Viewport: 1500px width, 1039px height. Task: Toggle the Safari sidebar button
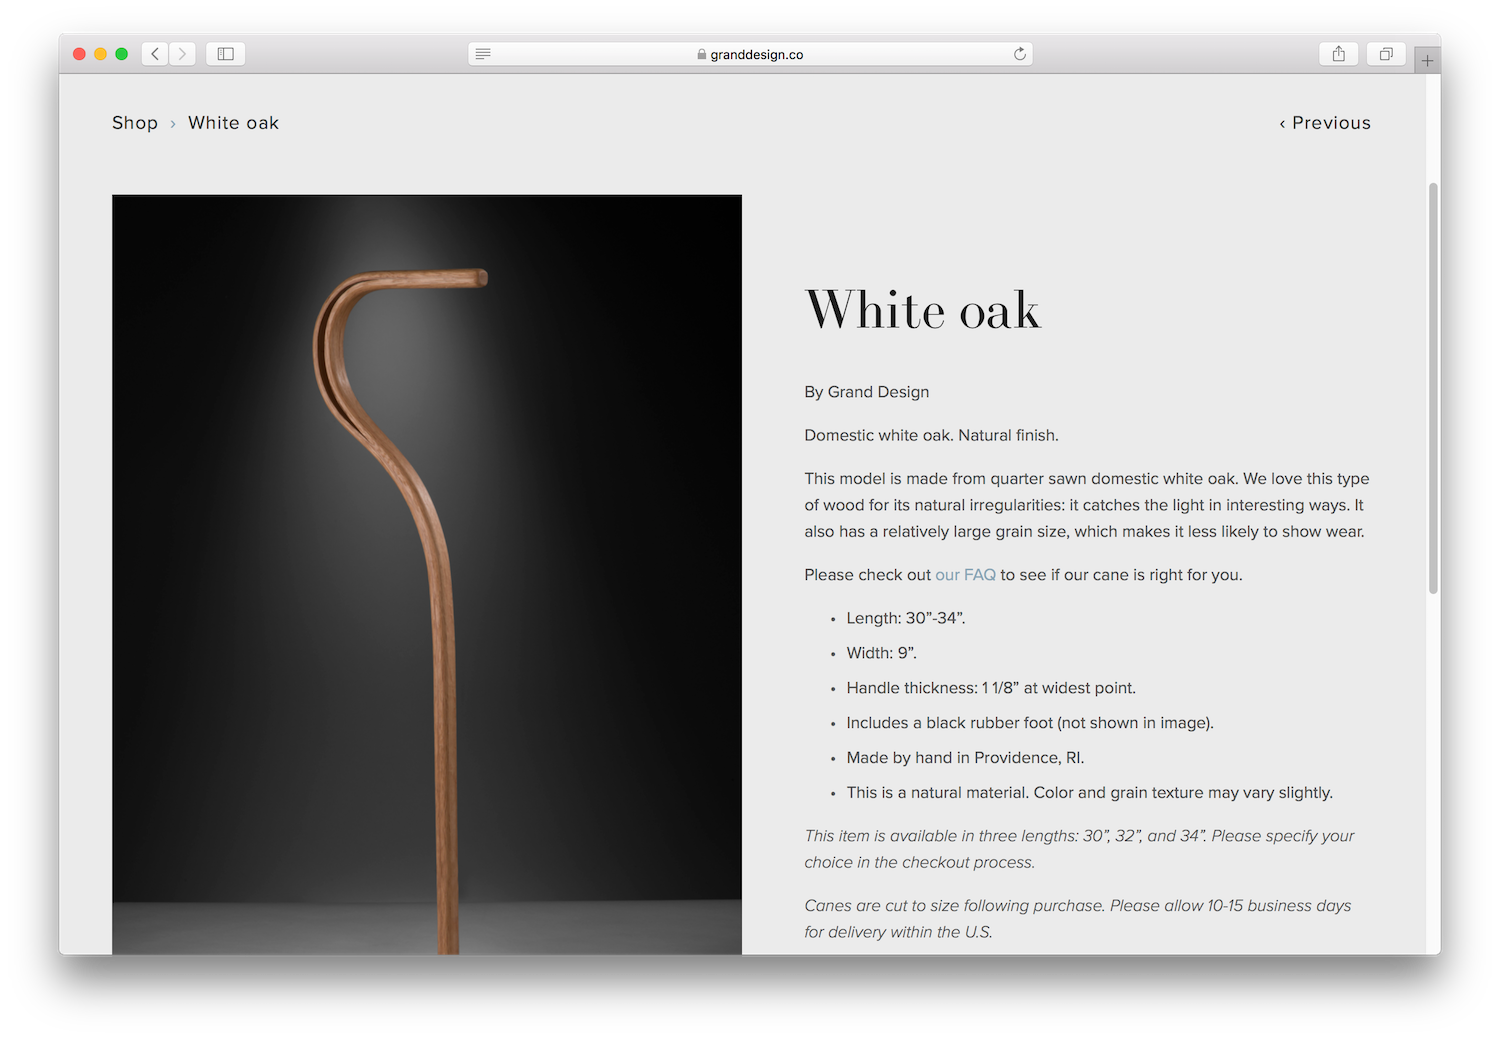click(x=226, y=54)
